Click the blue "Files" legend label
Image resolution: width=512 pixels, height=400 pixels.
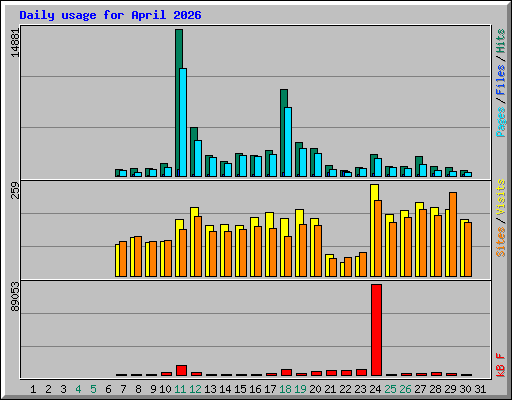501,79
